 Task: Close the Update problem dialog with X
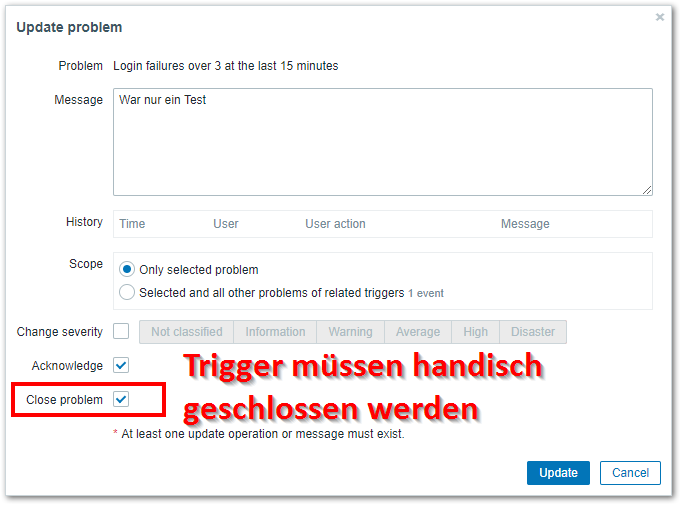[660, 17]
